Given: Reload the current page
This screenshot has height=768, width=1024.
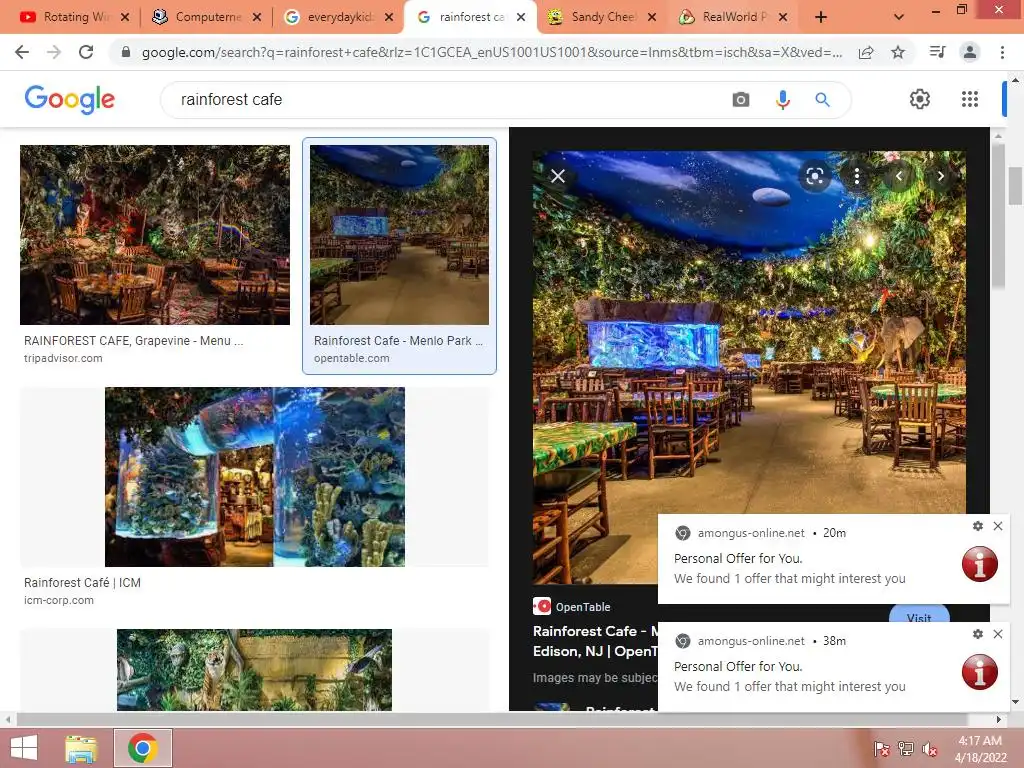Looking at the screenshot, I should coord(86,52).
